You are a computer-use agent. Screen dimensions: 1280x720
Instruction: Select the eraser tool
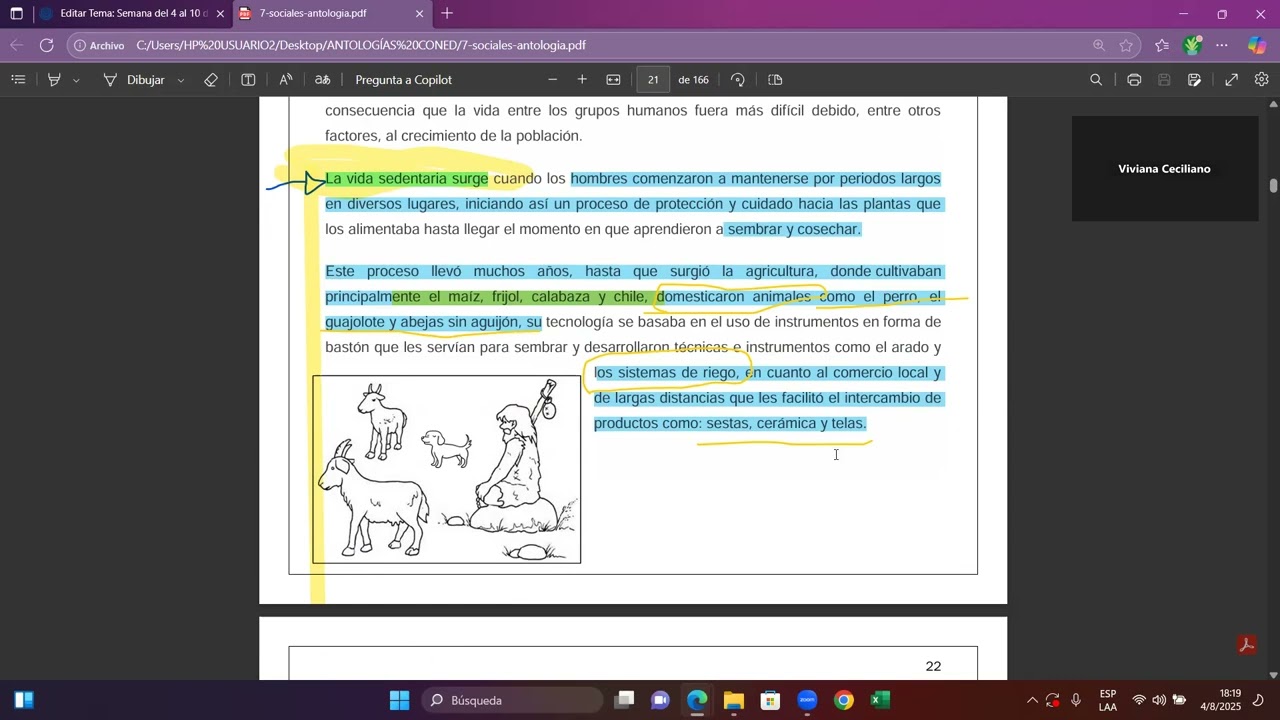click(x=211, y=80)
